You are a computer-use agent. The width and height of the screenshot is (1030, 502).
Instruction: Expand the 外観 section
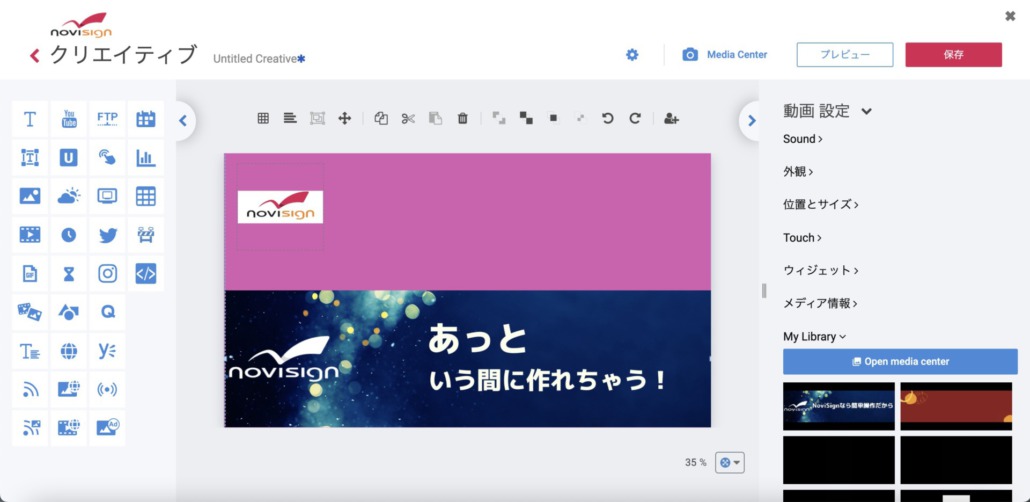click(x=798, y=171)
